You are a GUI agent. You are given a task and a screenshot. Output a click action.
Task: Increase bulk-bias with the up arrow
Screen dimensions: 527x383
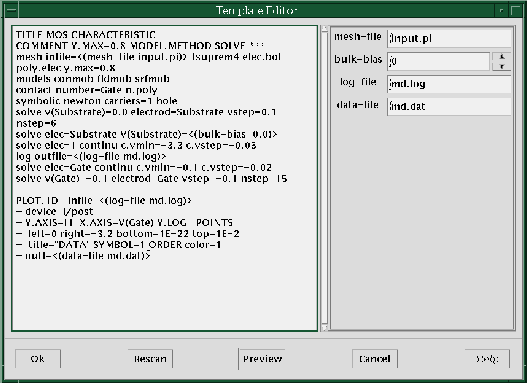click(x=501, y=57)
